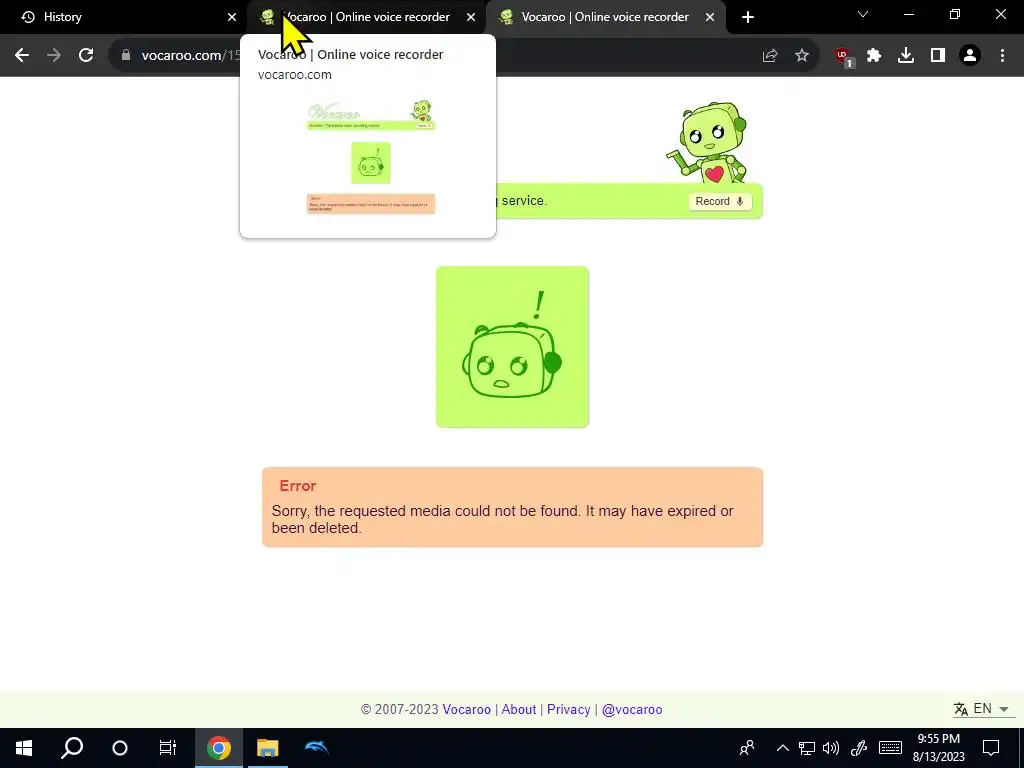Close the last Vocaroo tab

click(710, 17)
